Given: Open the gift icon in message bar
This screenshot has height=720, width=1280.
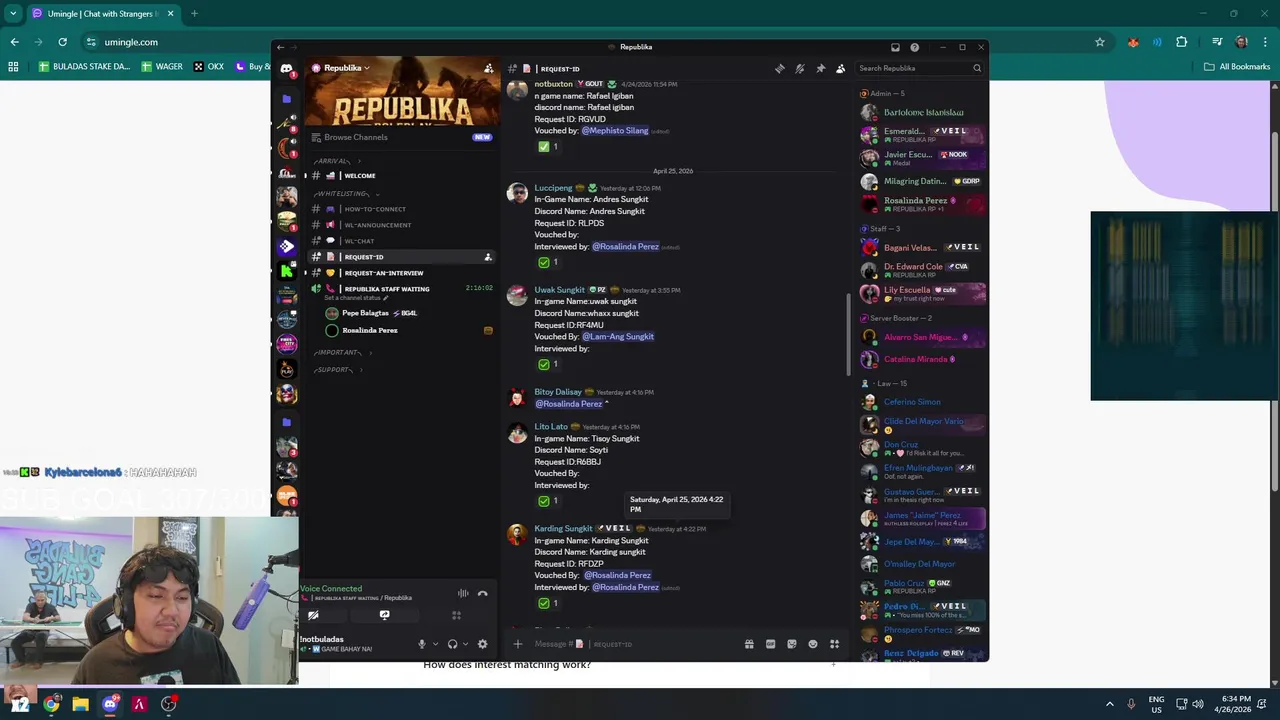Looking at the screenshot, I should click(x=749, y=644).
